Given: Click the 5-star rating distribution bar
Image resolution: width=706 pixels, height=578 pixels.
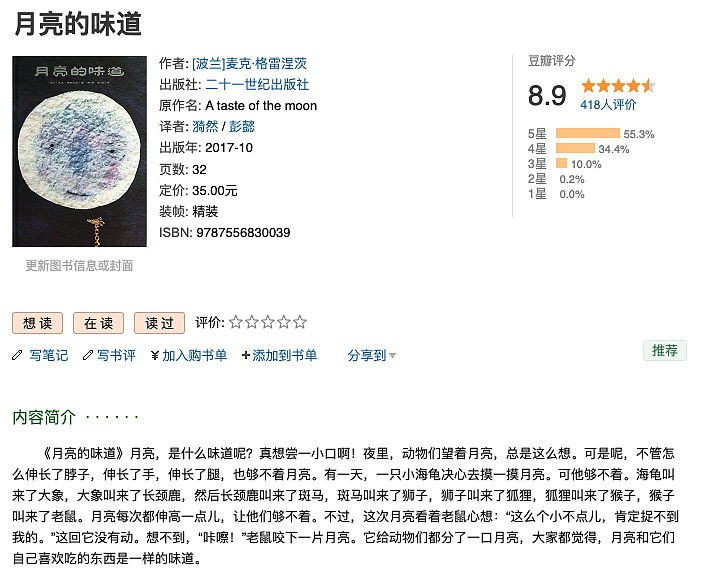Looking at the screenshot, I should tap(587, 133).
